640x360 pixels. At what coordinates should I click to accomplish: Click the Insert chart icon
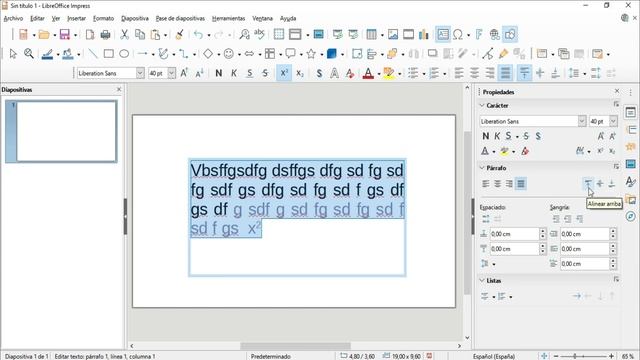(x=424, y=35)
